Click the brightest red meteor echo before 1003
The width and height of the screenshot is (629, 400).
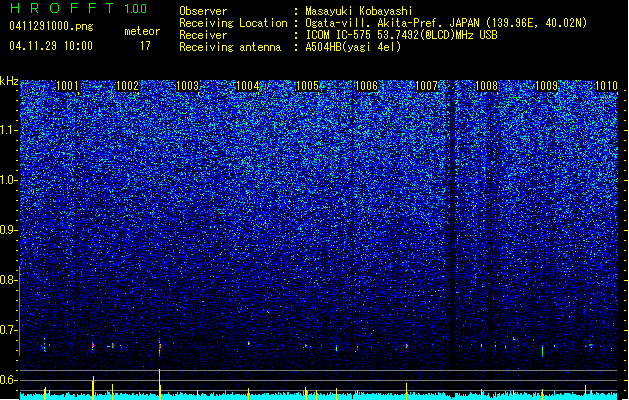point(160,346)
